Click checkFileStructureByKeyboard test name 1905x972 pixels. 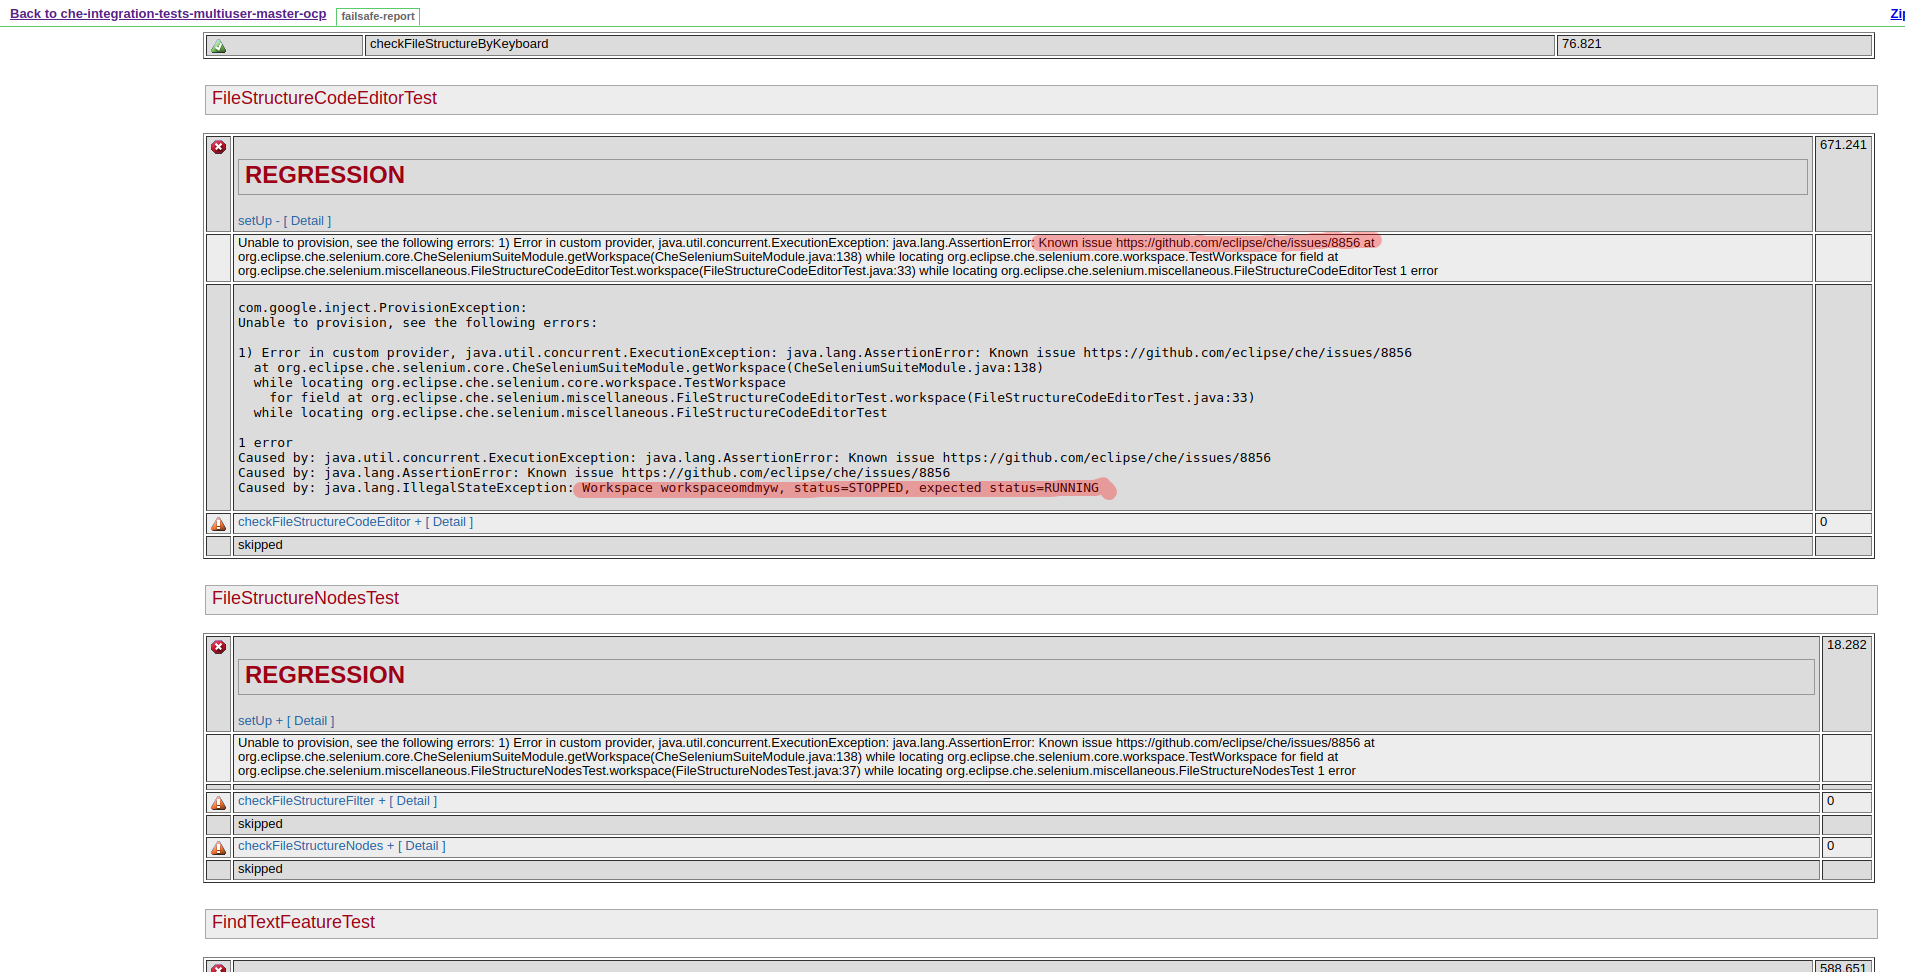[x=459, y=44]
